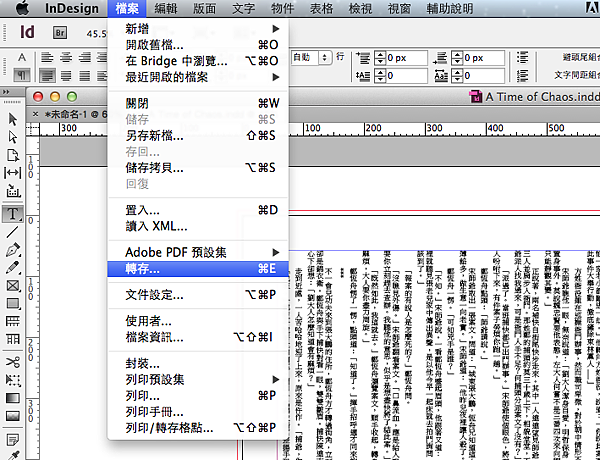Image resolution: width=600 pixels, height=460 pixels.
Task: Select the Vertical Grid tool
Action: 13,339
